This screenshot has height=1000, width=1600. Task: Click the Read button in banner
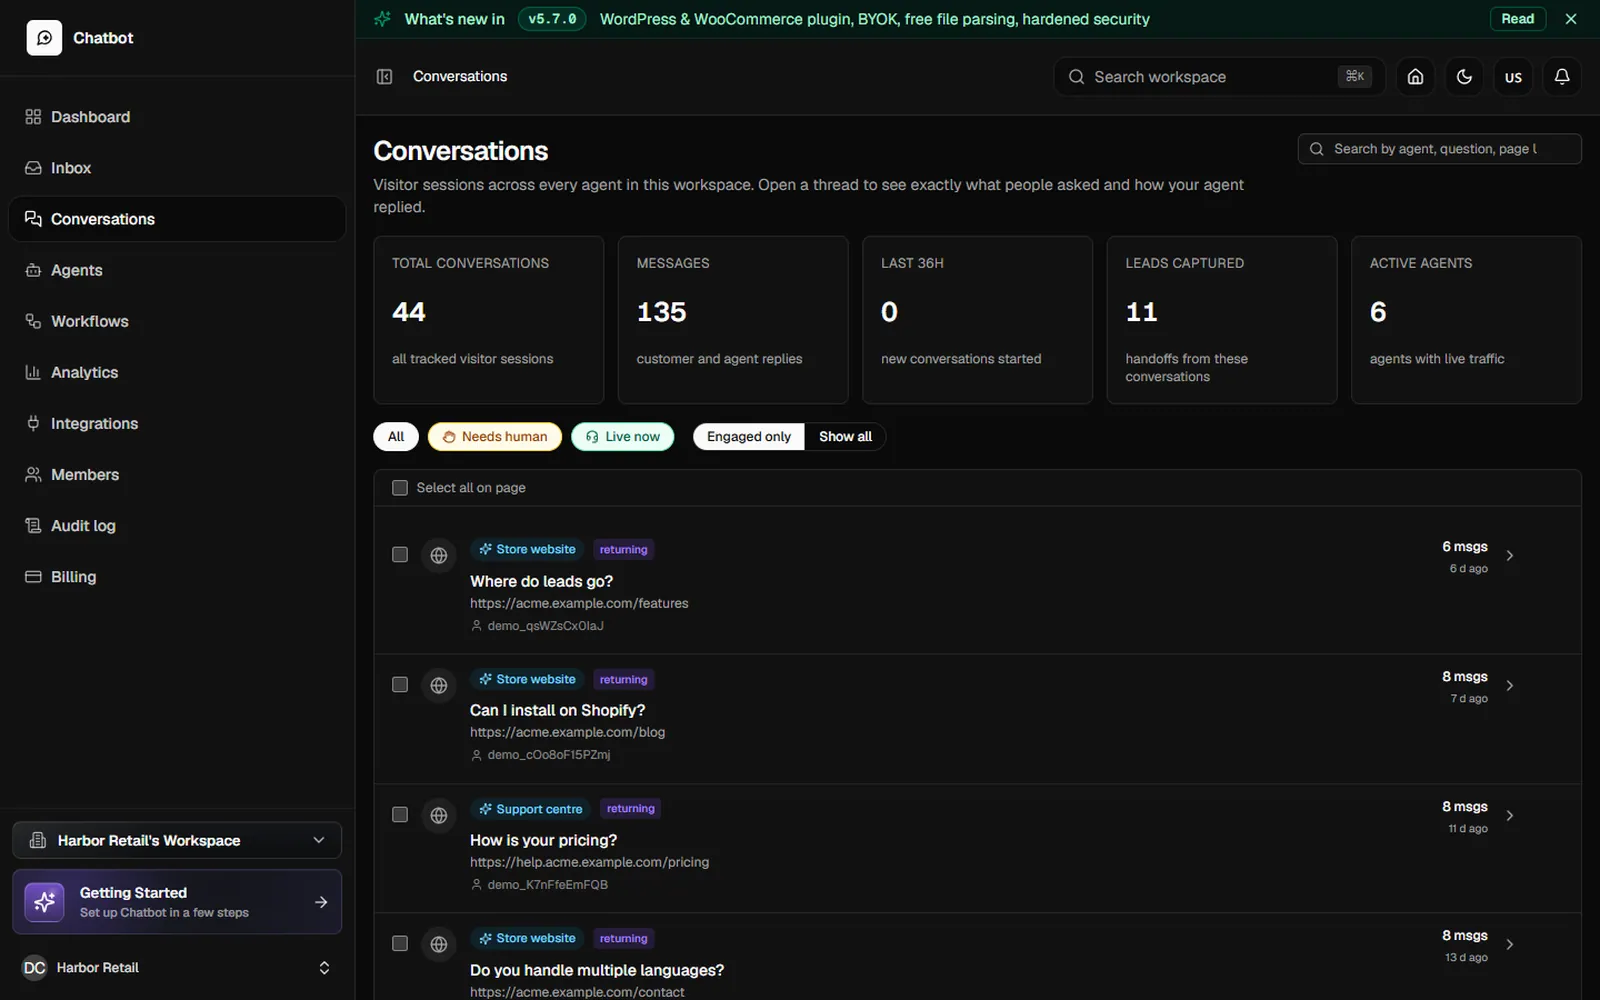[1517, 19]
